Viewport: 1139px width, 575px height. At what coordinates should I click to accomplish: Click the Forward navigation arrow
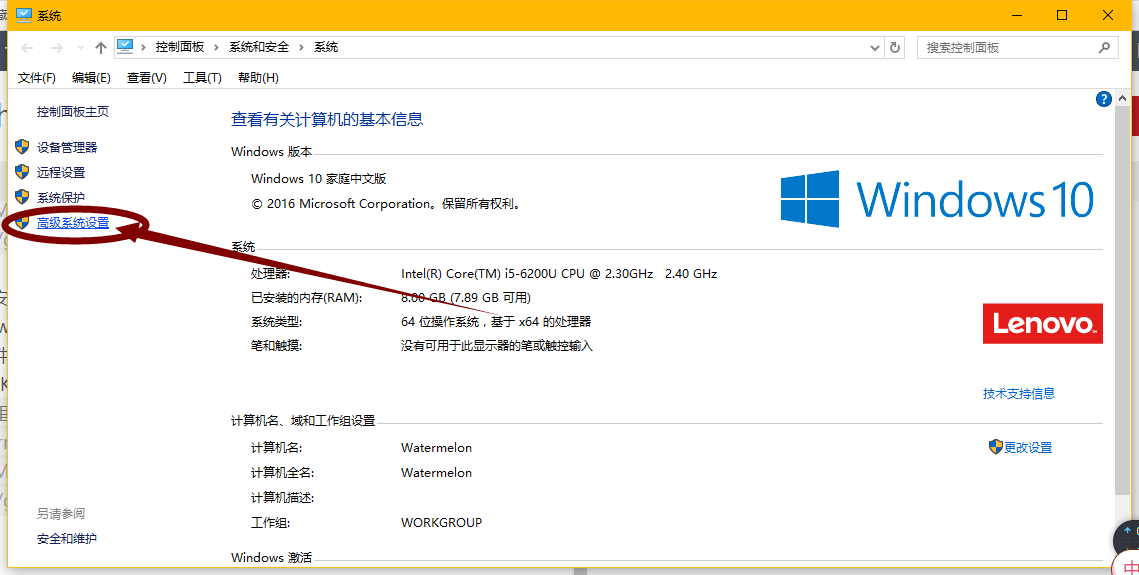pyautogui.click(x=56, y=48)
